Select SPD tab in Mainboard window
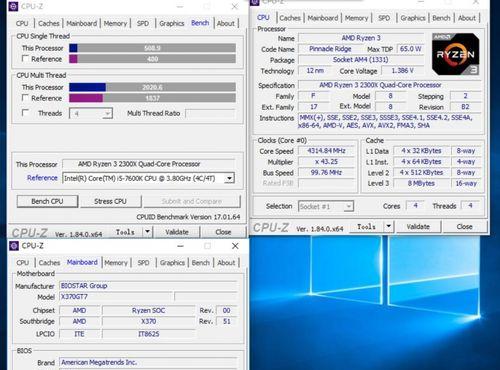The width and height of the screenshot is (500, 370). [x=143, y=263]
